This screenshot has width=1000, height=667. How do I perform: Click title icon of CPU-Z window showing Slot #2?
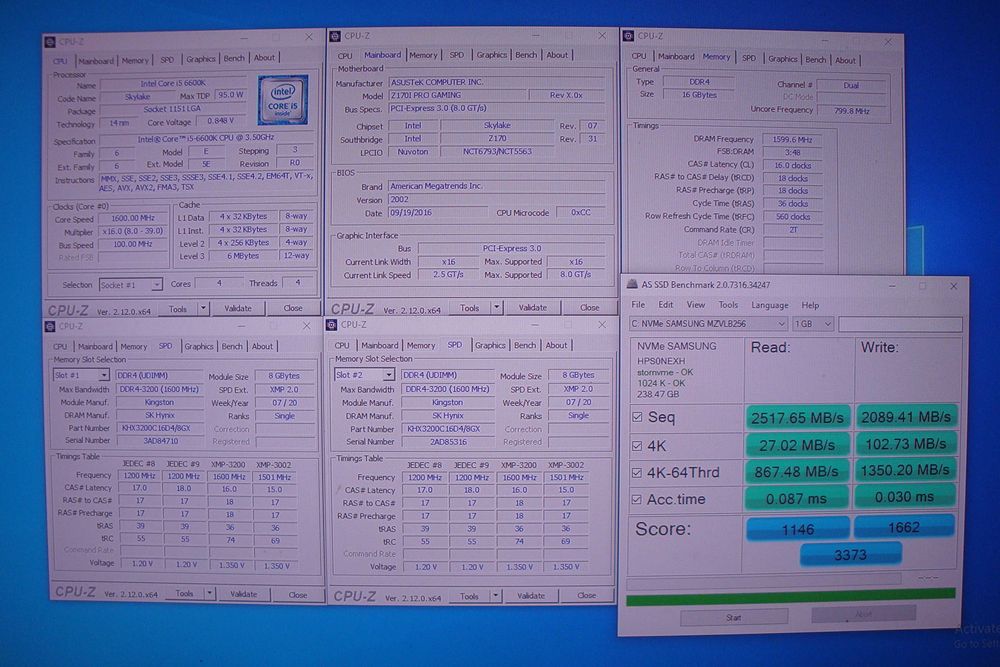click(332, 325)
